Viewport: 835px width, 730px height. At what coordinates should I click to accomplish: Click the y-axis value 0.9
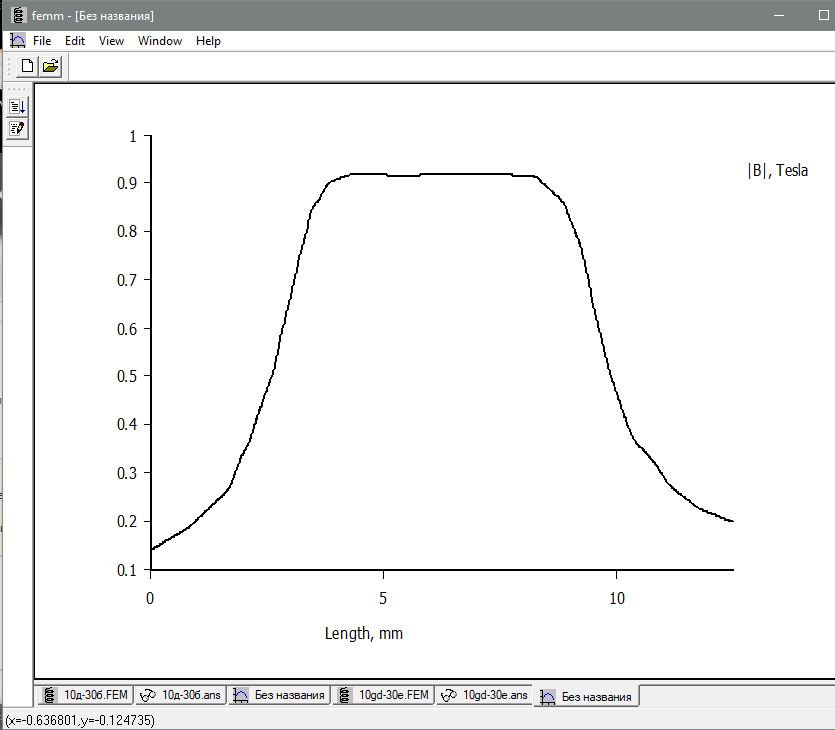[127, 183]
